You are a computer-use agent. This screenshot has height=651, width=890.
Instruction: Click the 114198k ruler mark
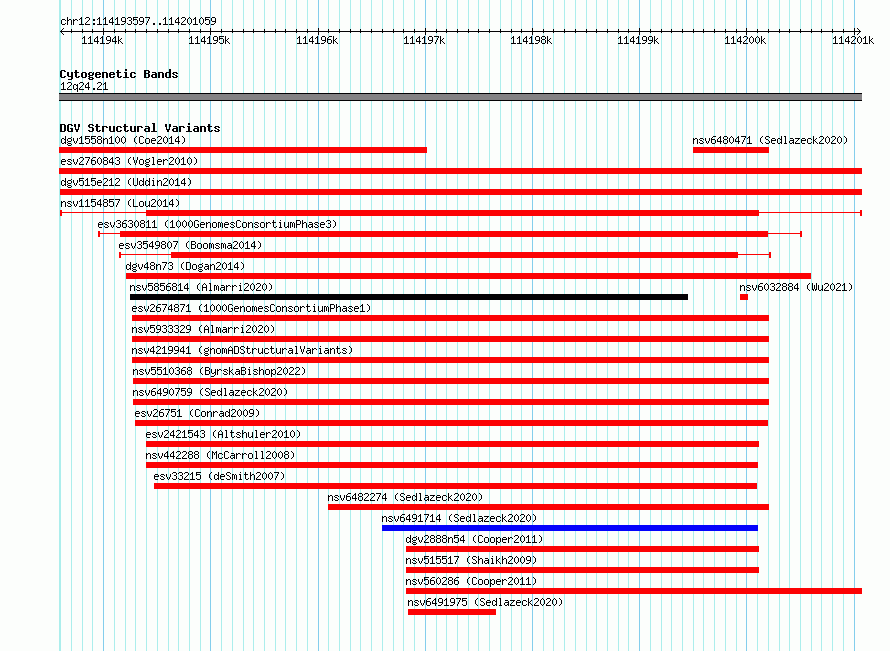pyautogui.click(x=531, y=40)
